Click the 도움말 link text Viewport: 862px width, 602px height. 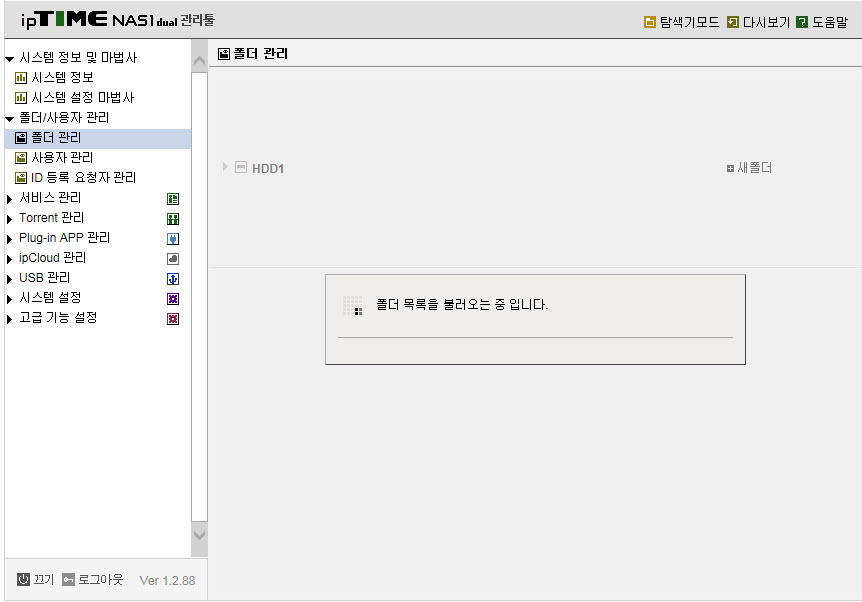coord(830,22)
